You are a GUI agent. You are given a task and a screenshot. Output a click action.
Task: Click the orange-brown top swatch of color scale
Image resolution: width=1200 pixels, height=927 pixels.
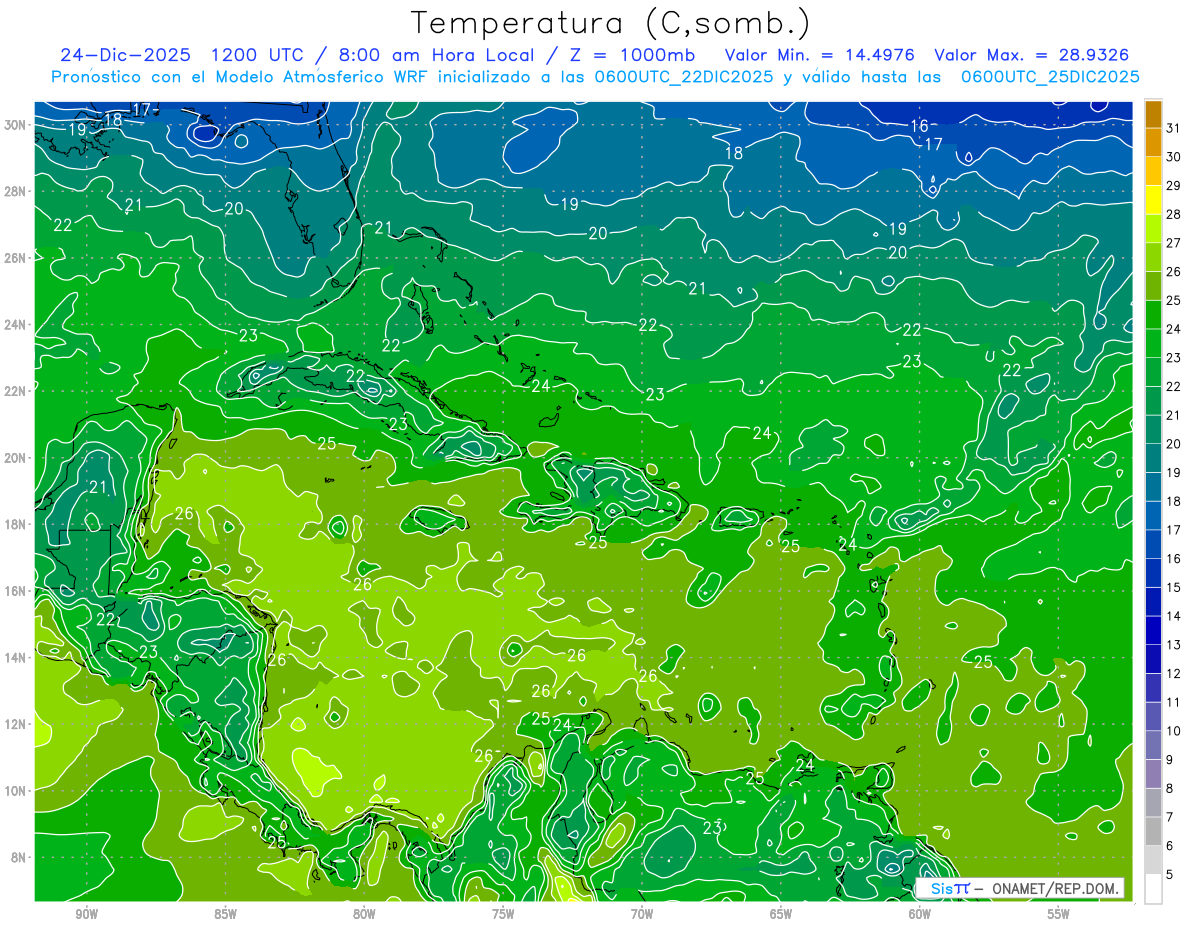tap(1153, 114)
